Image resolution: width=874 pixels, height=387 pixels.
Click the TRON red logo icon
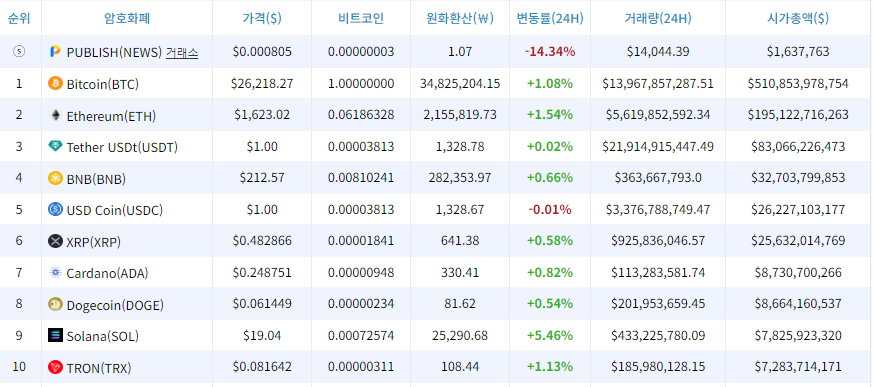[55, 367]
